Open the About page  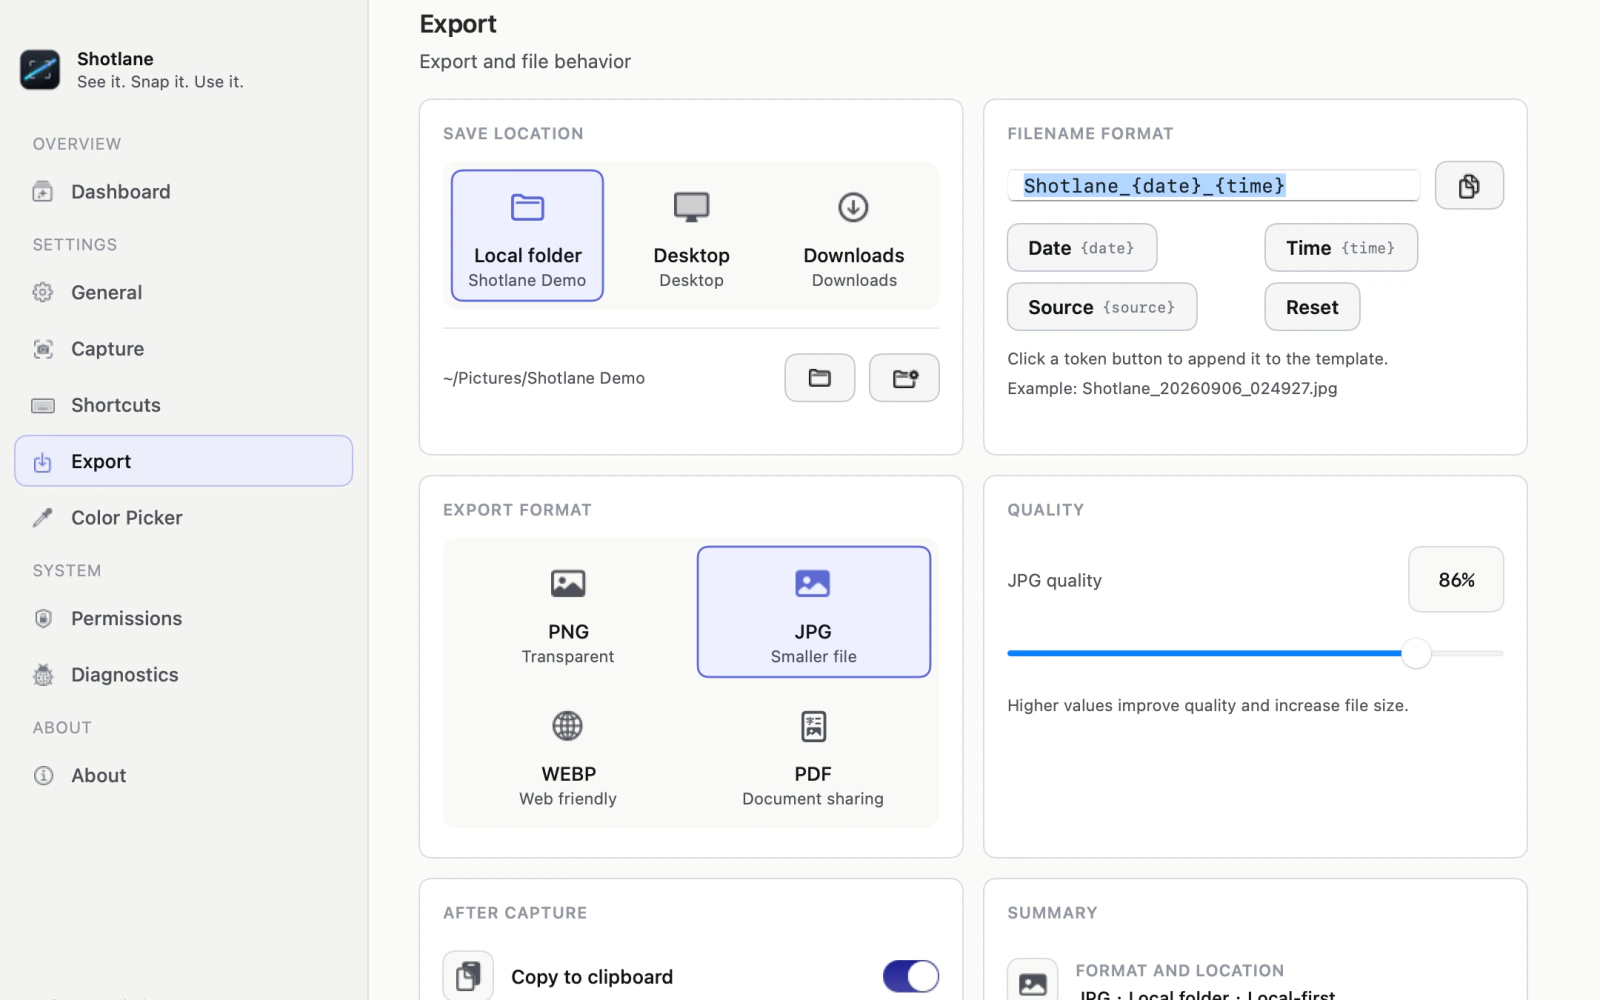[184, 776]
